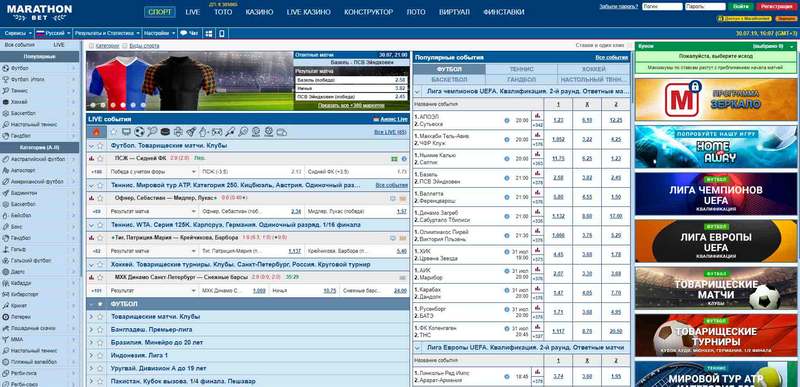800x387 pixels.
Task: Select the hockey puck icon in LIVE filter
Action: point(165,132)
